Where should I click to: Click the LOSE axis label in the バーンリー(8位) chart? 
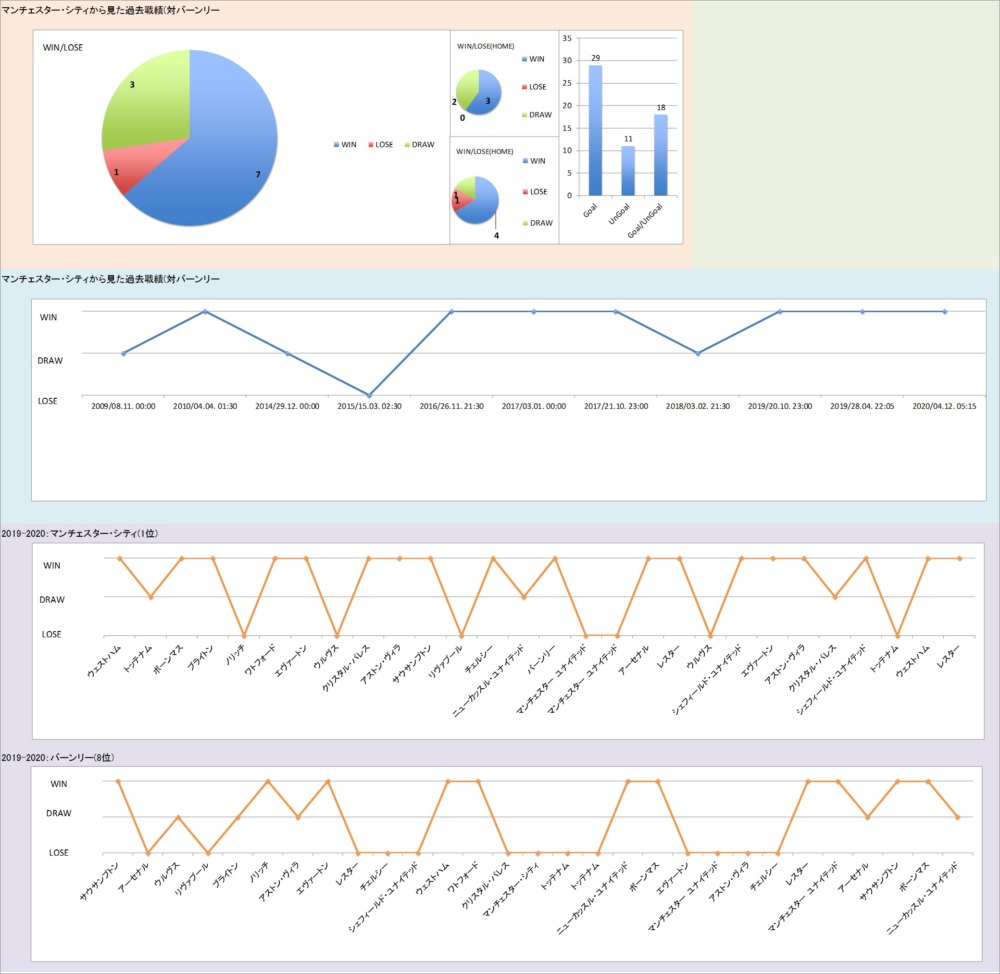click(x=59, y=852)
